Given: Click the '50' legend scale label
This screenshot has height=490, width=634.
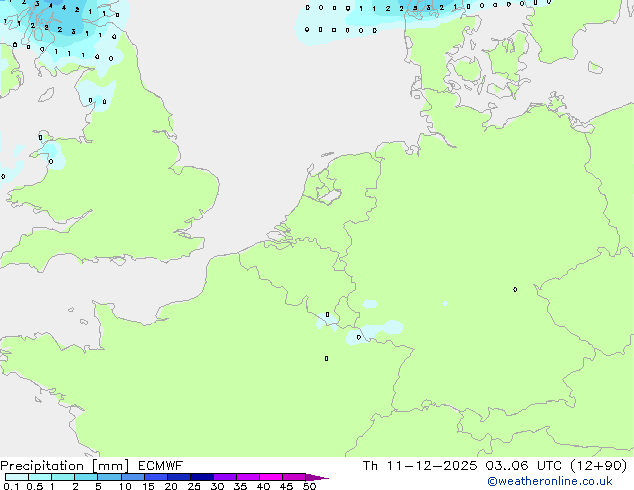Looking at the screenshot, I should click(x=309, y=486).
